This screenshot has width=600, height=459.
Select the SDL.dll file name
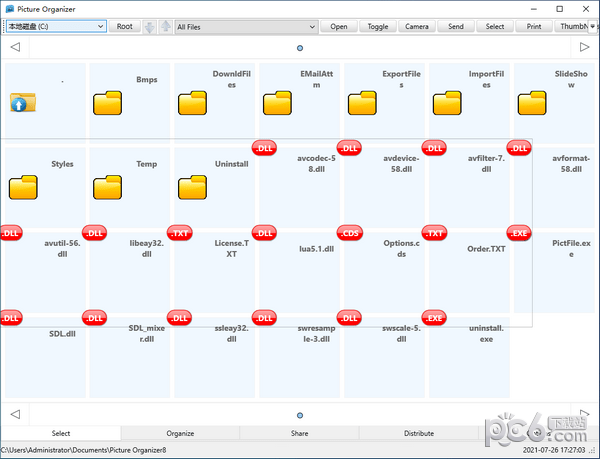pyautogui.click(x=62, y=334)
